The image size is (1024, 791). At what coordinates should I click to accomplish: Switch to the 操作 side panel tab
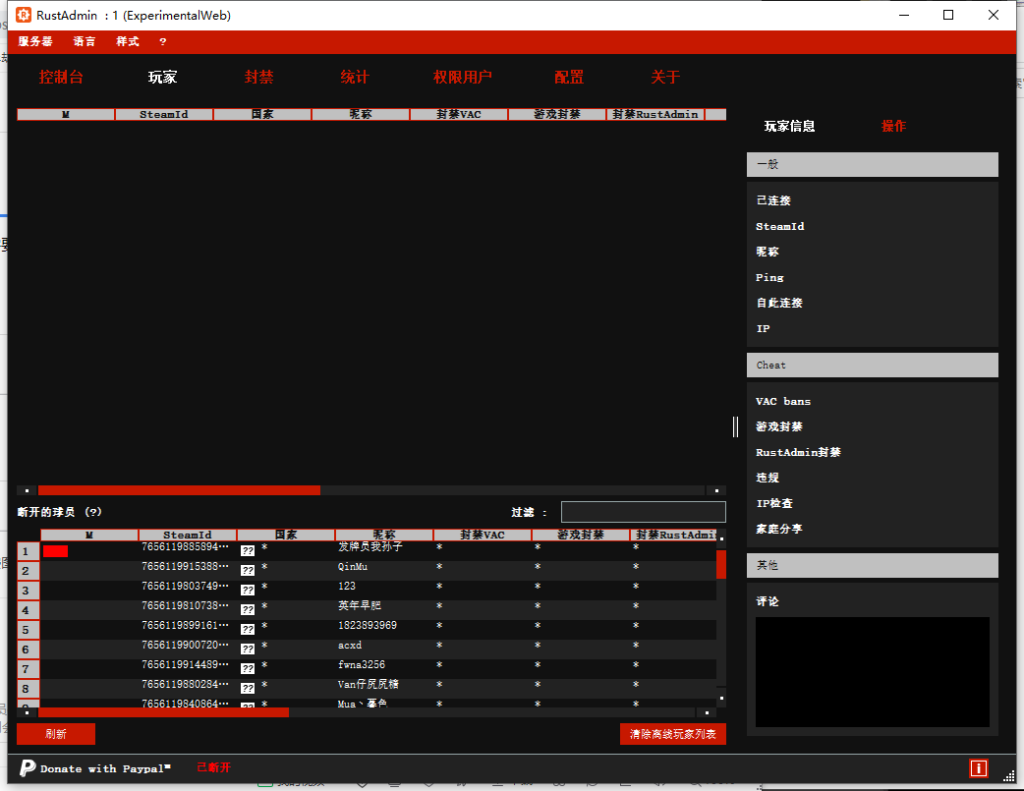[x=893, y=126]
